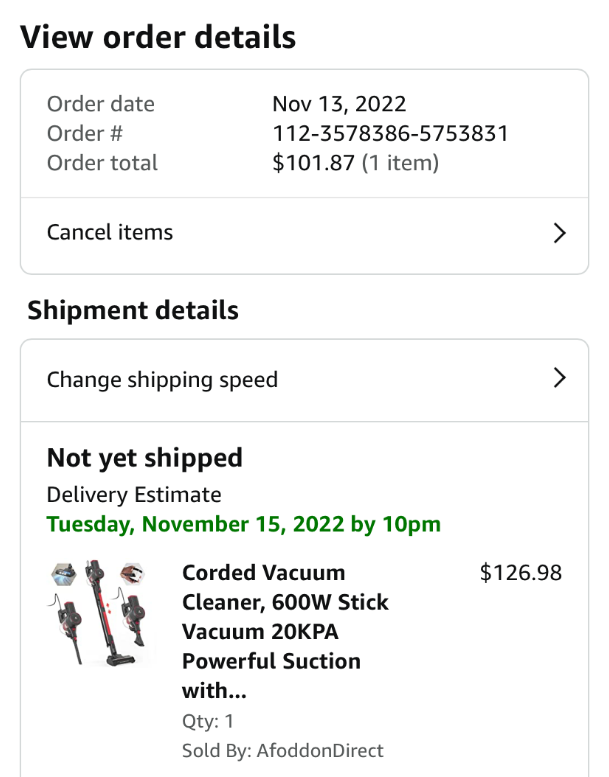Tap the Qty: 1 label
This screenshot has height=777, width=609.
(208, 721)
